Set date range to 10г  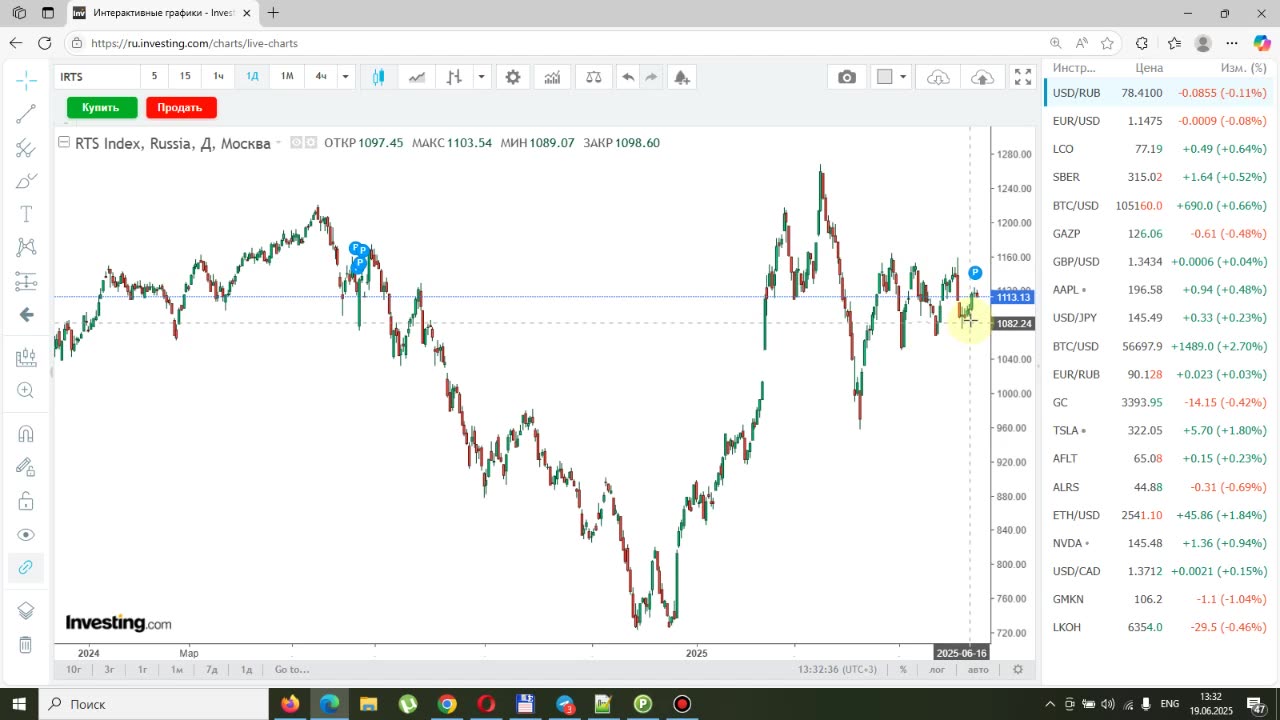coord(74,670)
